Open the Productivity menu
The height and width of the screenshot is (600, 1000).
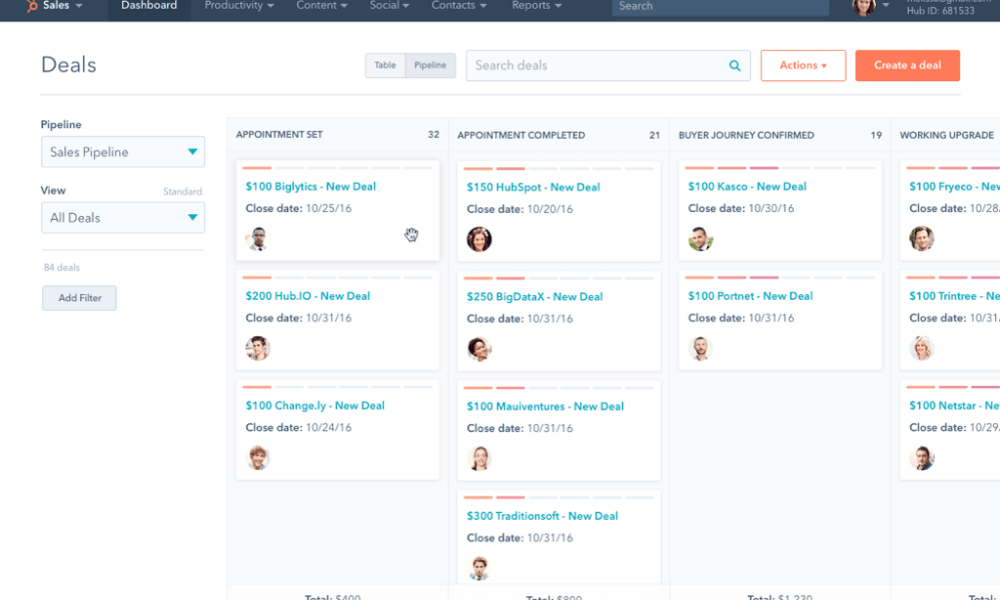tap(239, 6)
